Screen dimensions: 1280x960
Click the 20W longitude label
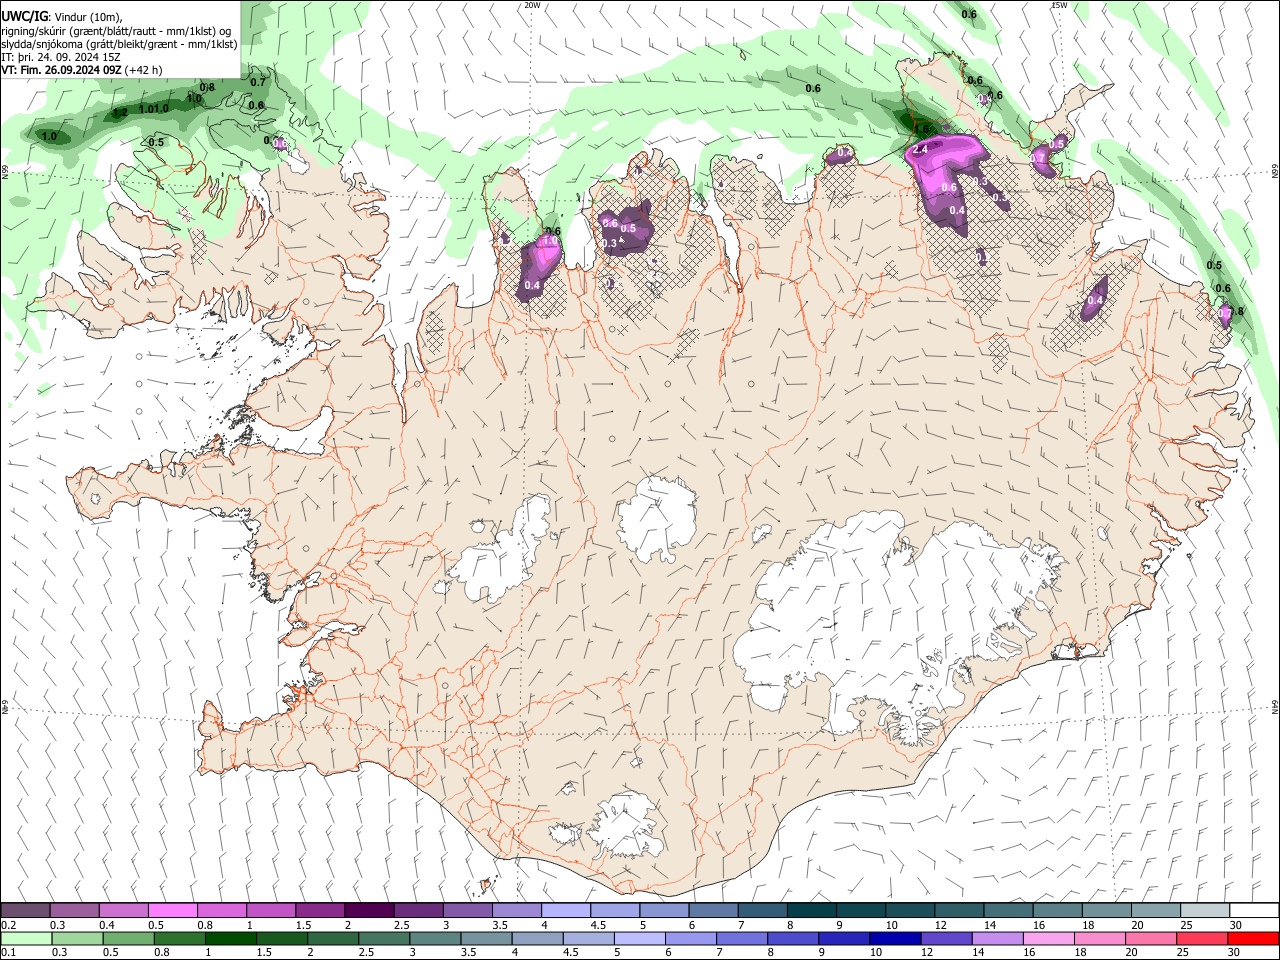click(x=532, y=5)
